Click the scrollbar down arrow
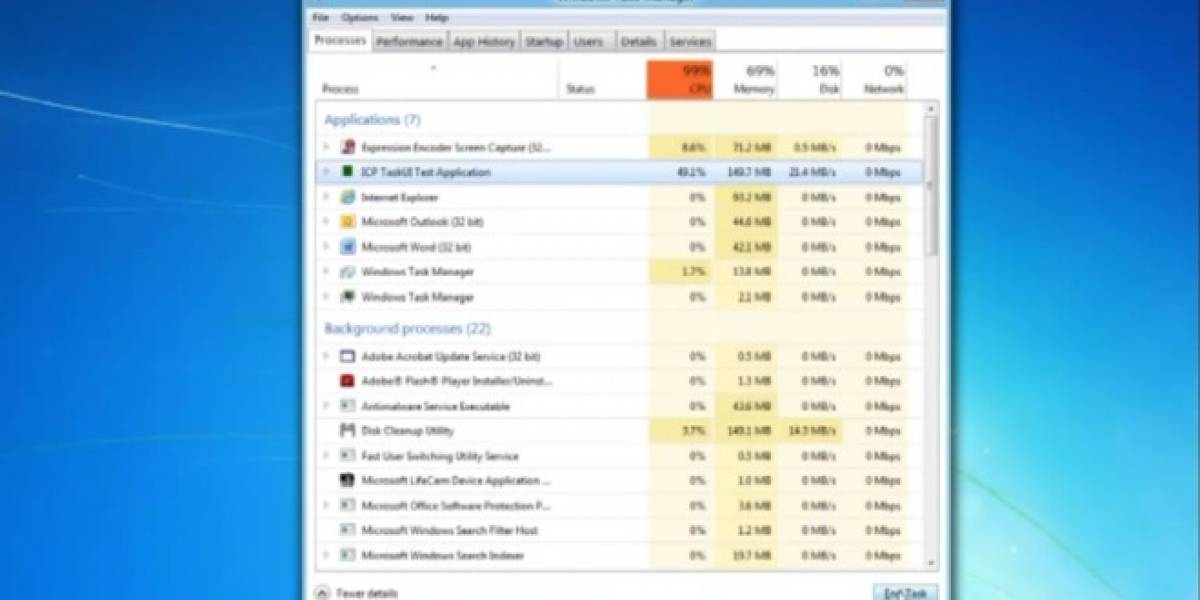The height and width of the screenshot is (600, 1200). click(932, 564)
